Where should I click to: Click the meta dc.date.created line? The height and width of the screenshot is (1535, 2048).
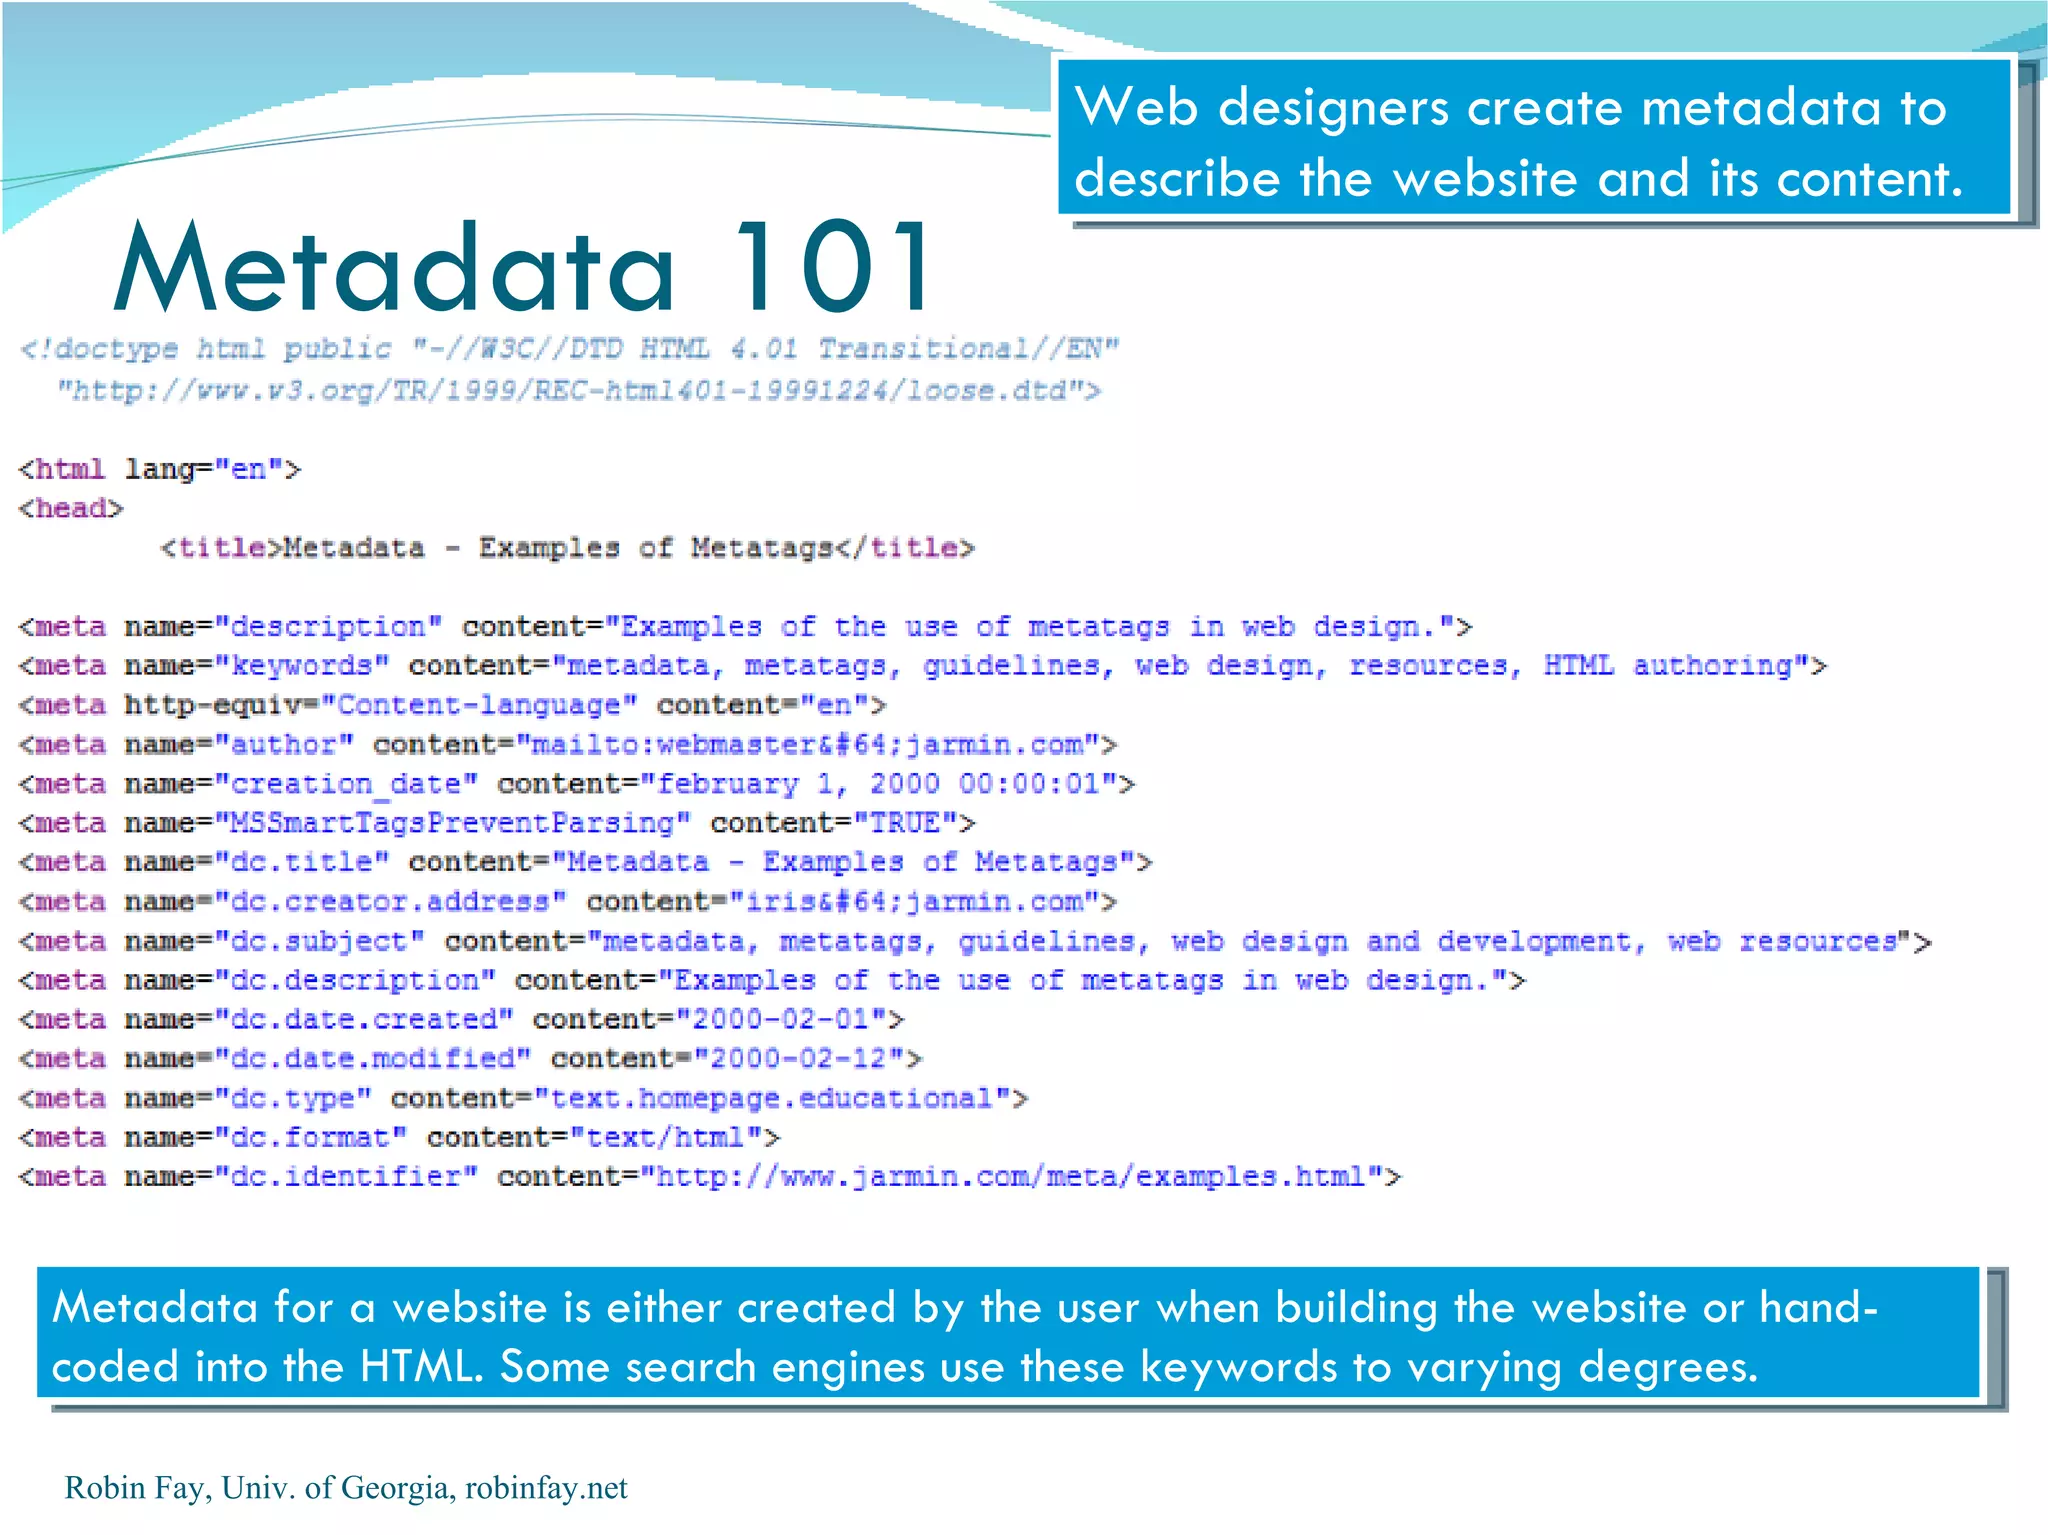coord(461,1020)
